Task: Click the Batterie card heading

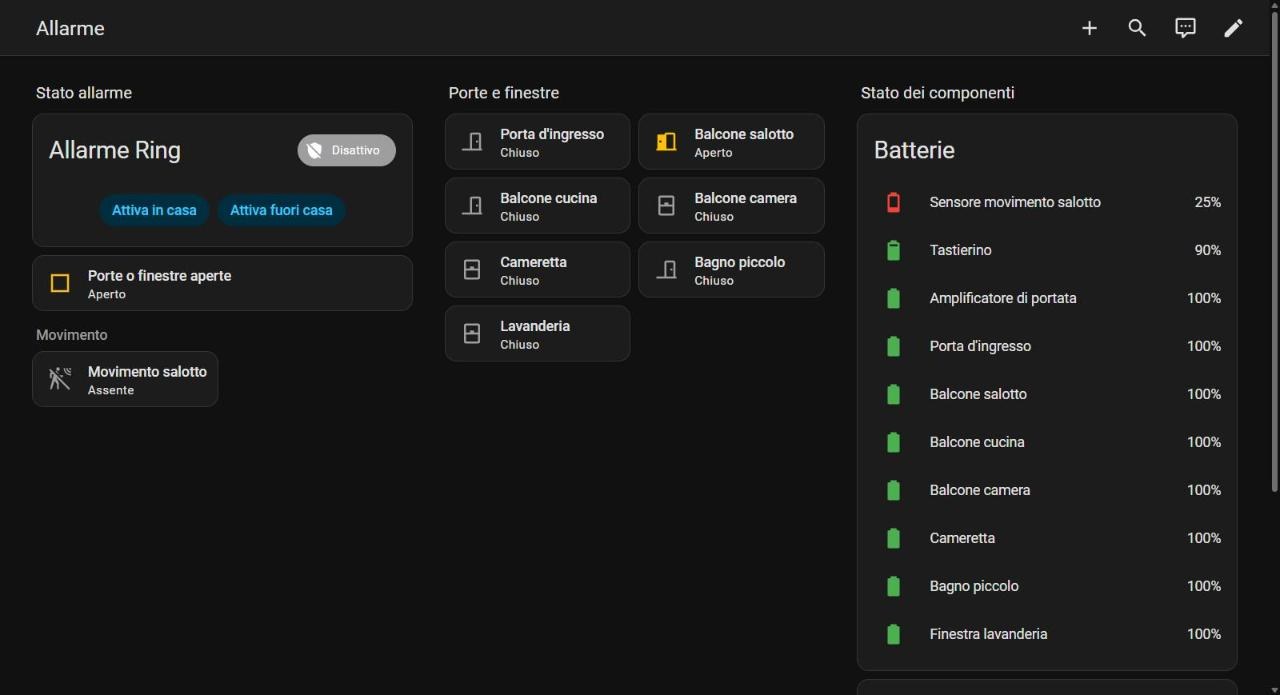Action: tap(914, 150)
